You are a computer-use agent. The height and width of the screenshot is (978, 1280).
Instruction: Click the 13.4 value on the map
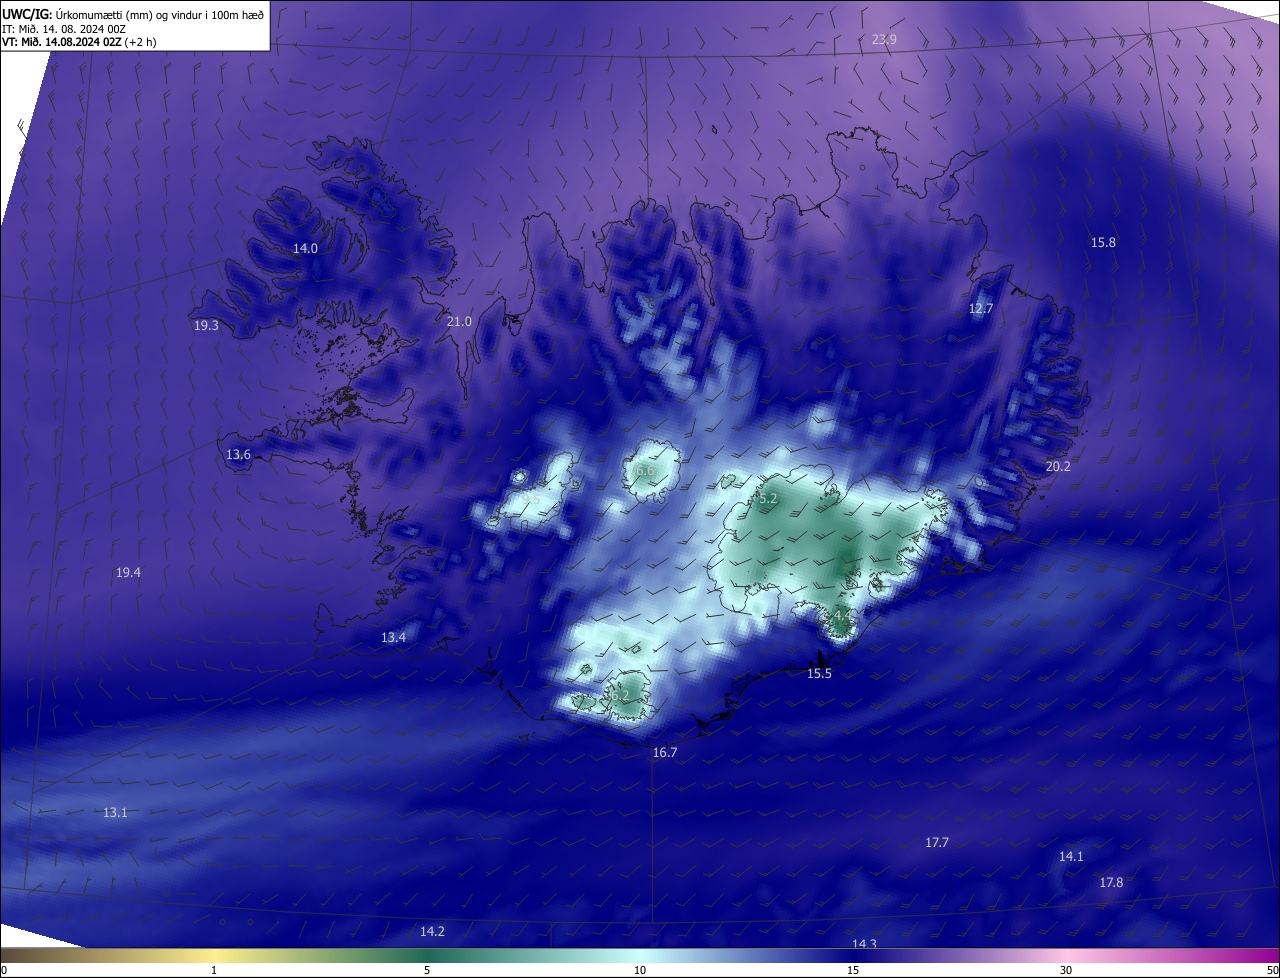[393, 637]
